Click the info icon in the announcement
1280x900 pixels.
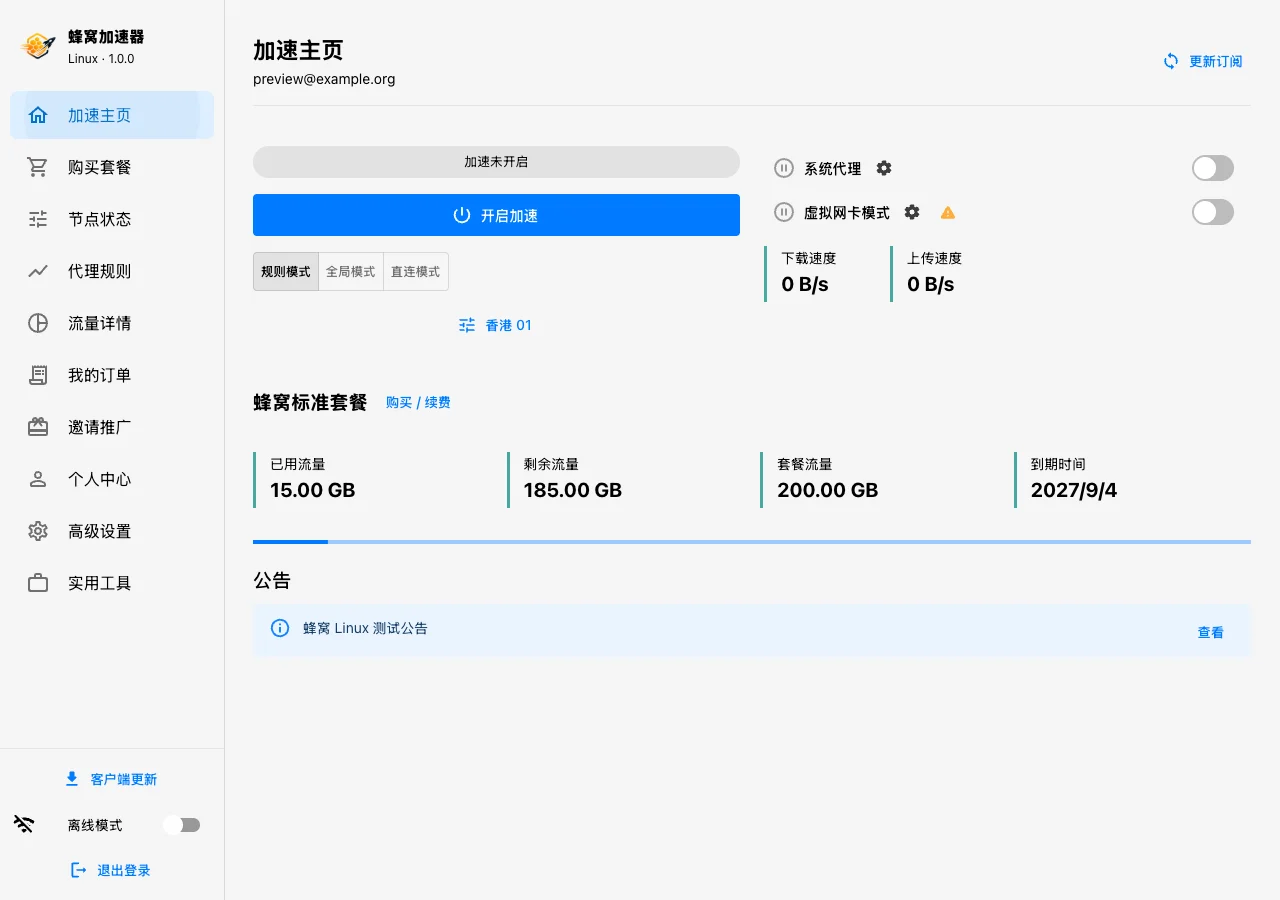tap(280, 628)
